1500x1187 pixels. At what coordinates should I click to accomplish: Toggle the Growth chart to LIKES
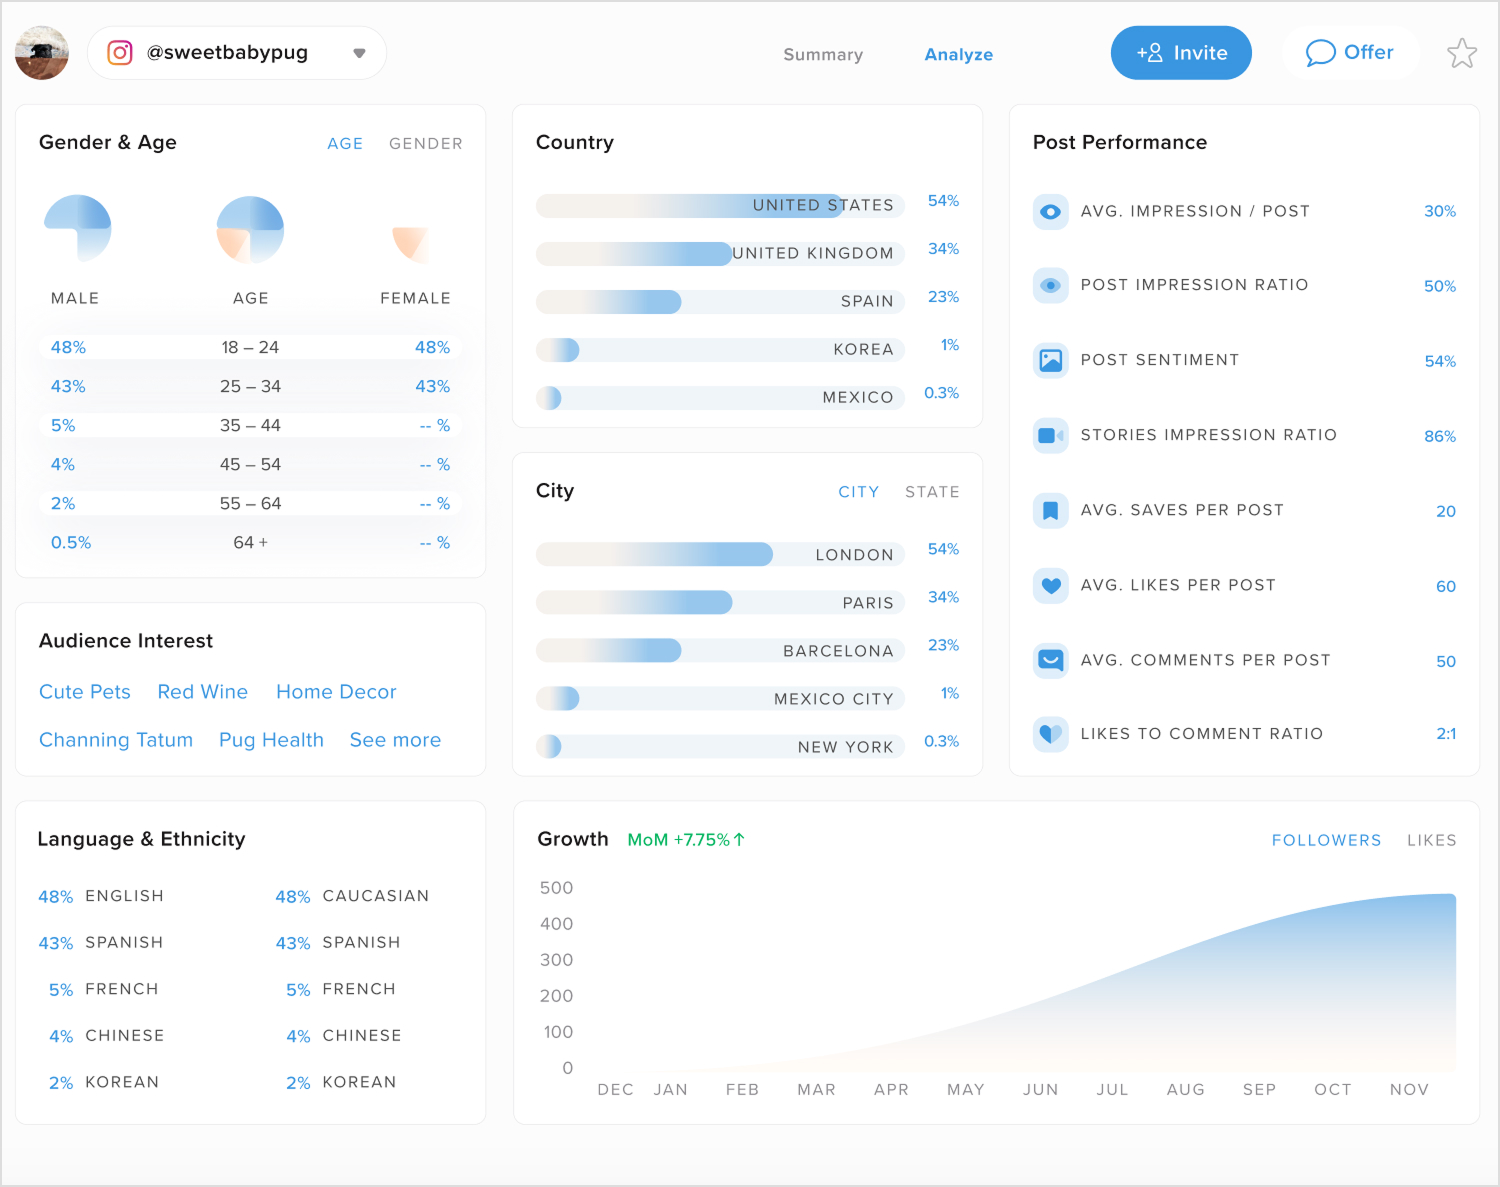coord(1431,840)
